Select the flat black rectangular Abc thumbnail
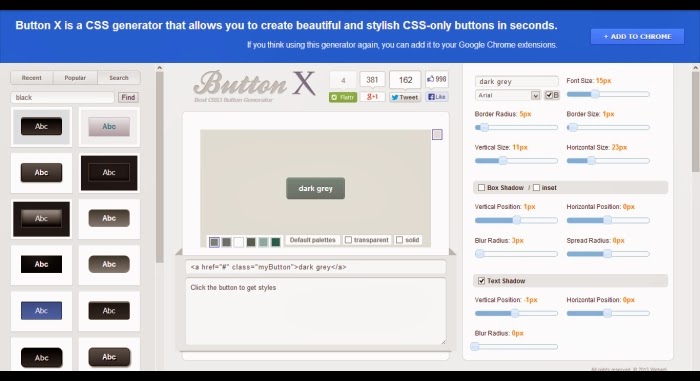The width and height of the screenshot is (700, 381). (42, 264)
